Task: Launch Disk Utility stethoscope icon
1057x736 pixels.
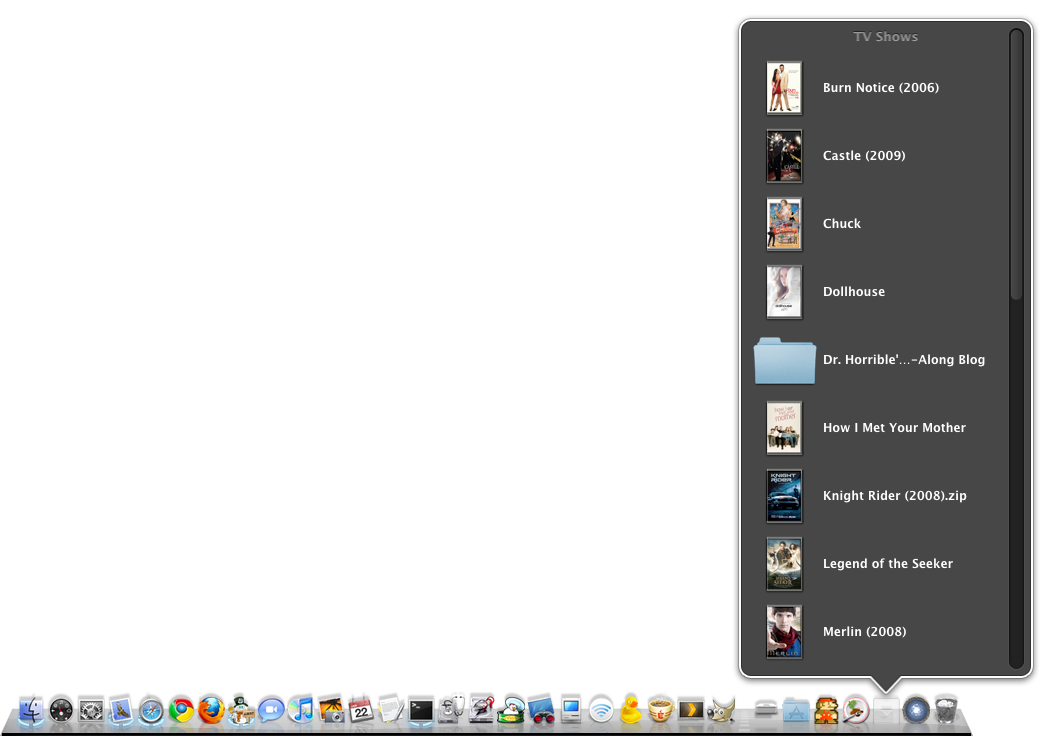Action: (451, 710)
